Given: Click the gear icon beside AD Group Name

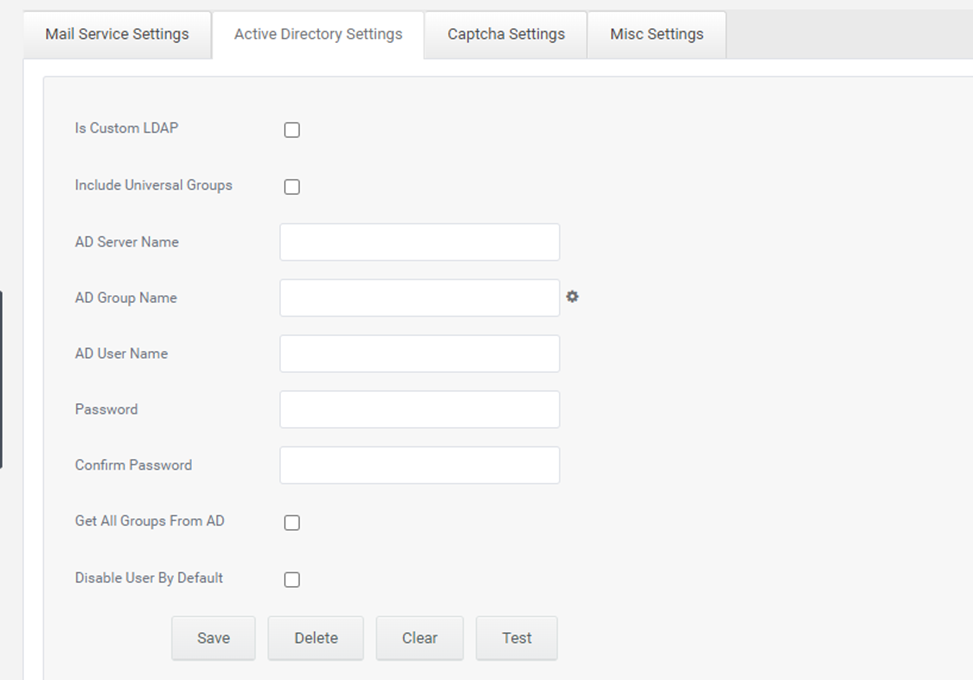Looking at the screenshot, I should (x=572, y=297).
